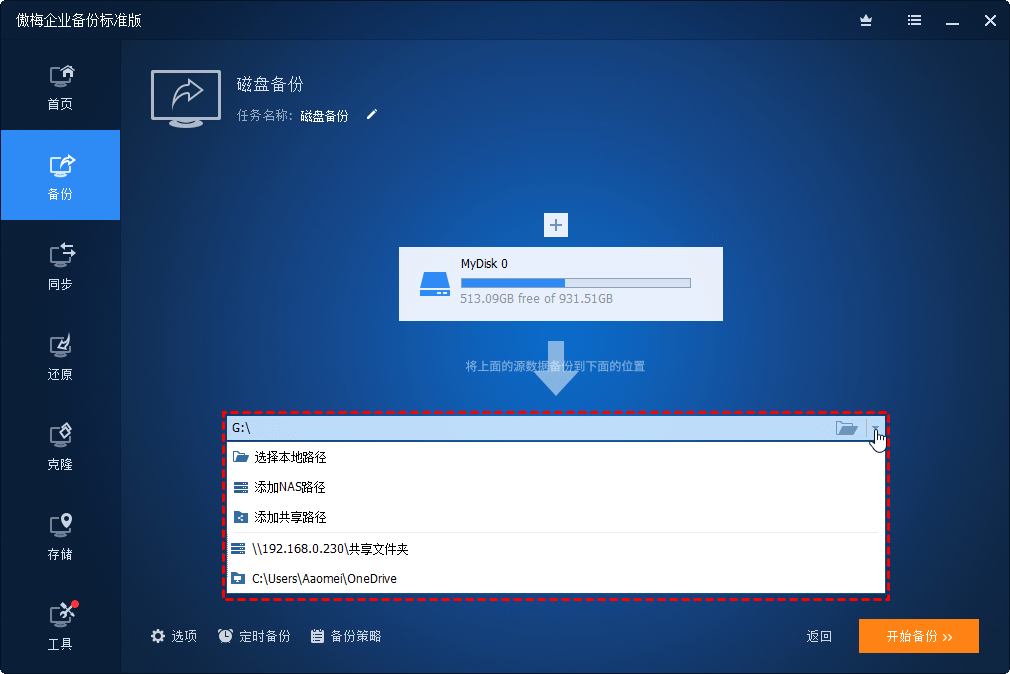The height and width of the screenshot is (674, 1010).
Task: Select the 克隆 (Clone) sidebar icon
Action: coord(60,445)
